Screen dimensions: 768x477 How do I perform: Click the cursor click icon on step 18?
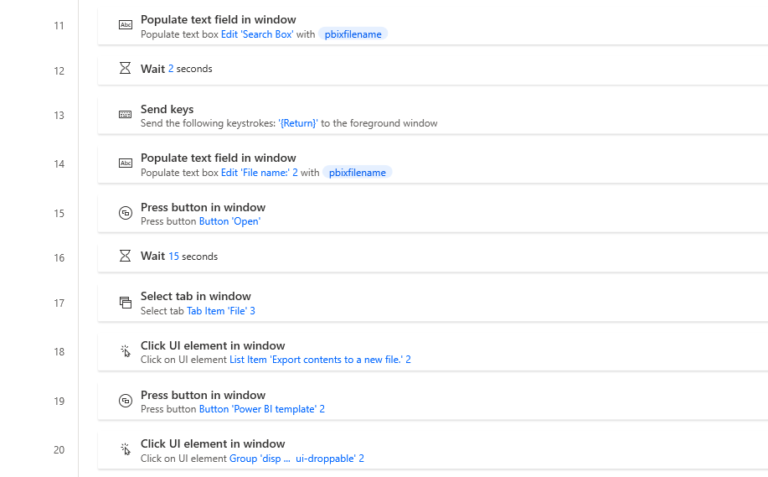pos(125,351)
